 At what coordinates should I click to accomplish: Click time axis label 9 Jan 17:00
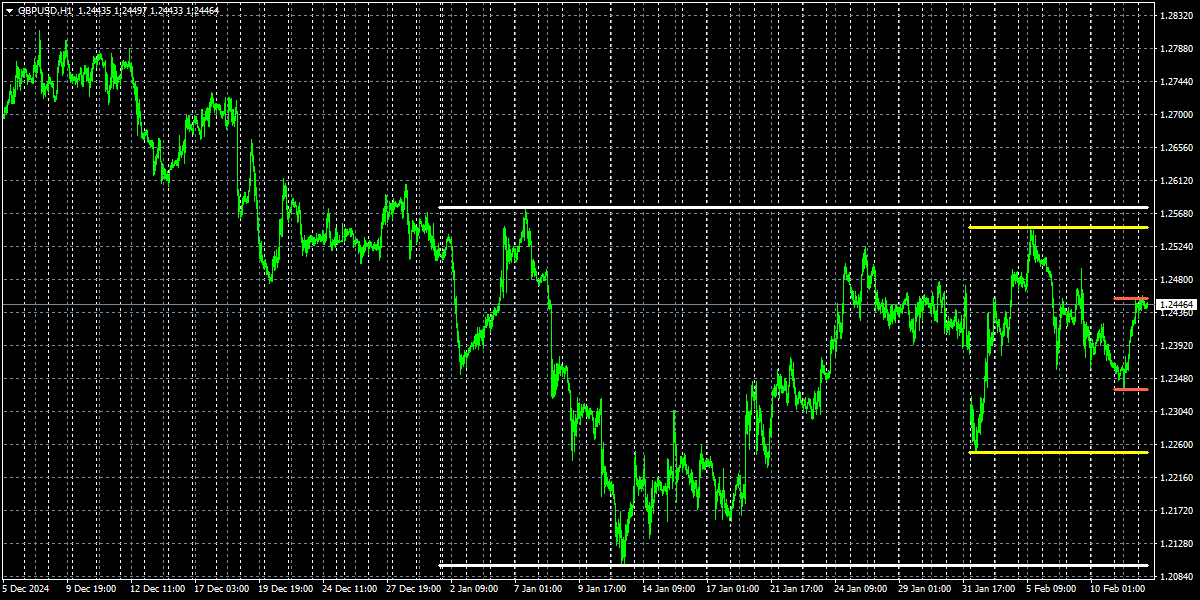[x=604, y=590]
